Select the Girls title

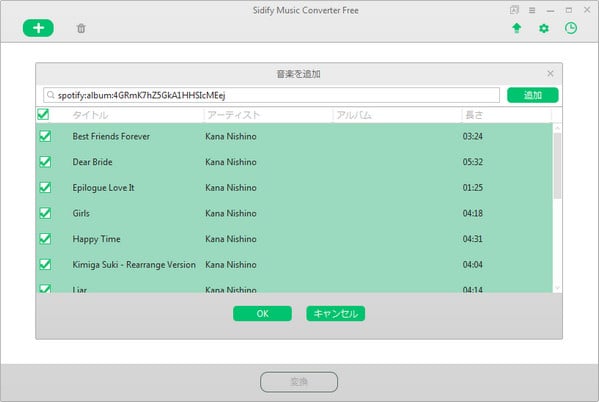pos(81,213)
